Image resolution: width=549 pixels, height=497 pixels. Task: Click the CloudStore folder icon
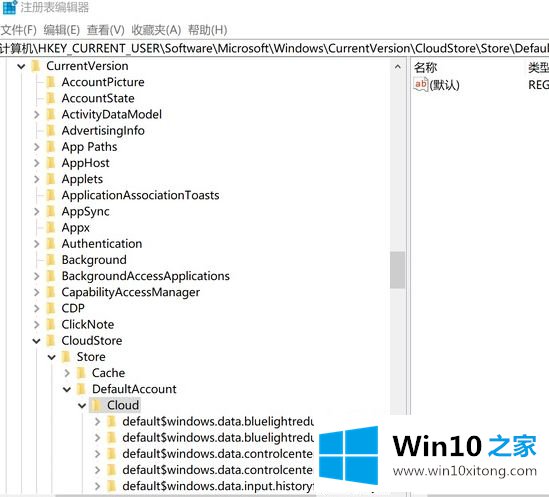[51, 340]
